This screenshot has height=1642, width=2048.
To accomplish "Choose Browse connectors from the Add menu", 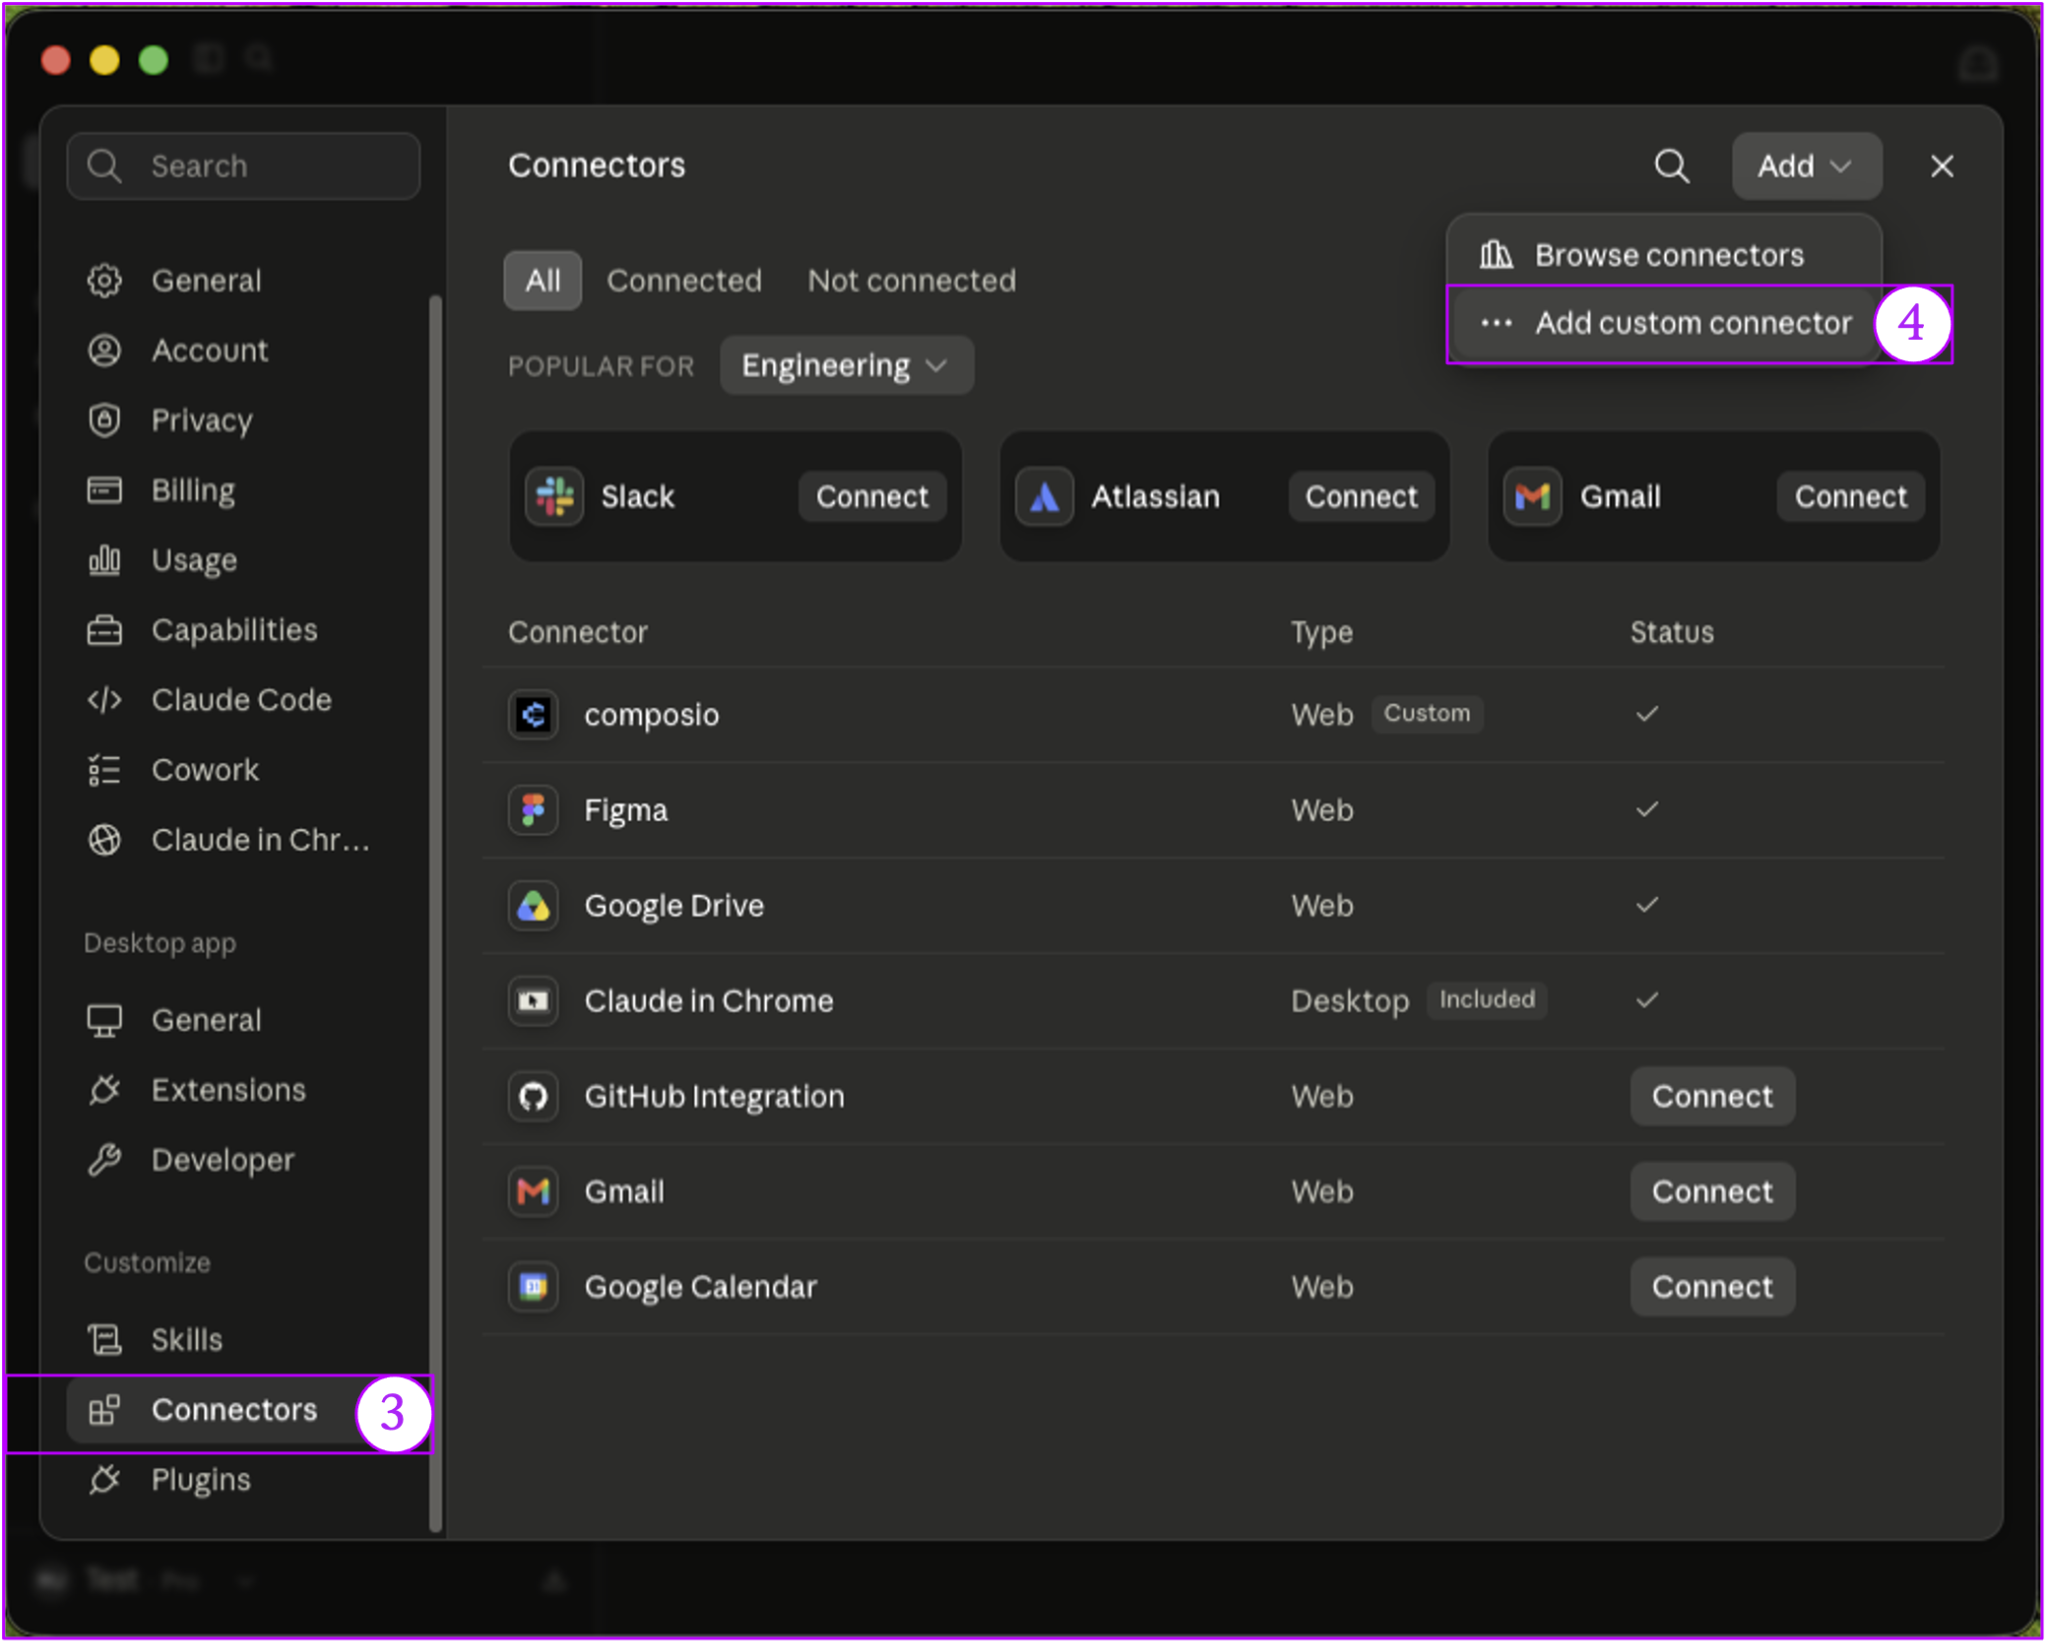I will [x=1664, y=255].
